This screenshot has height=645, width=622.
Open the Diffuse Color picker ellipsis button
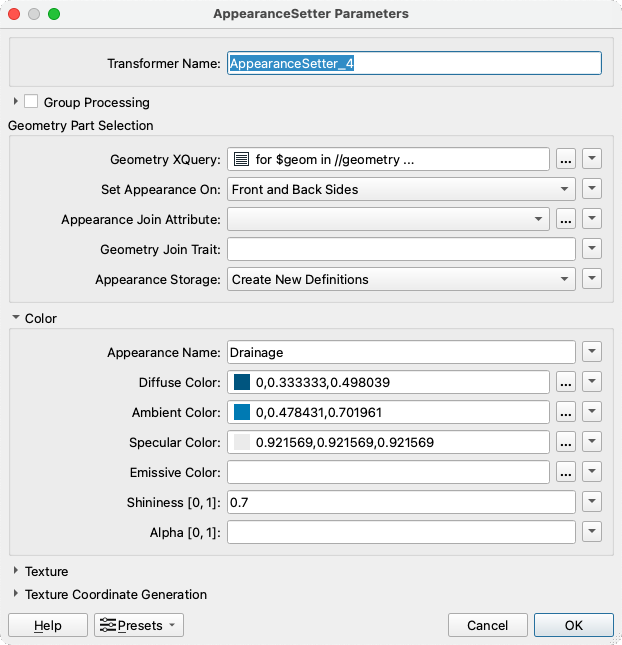[x=566, y=382]
